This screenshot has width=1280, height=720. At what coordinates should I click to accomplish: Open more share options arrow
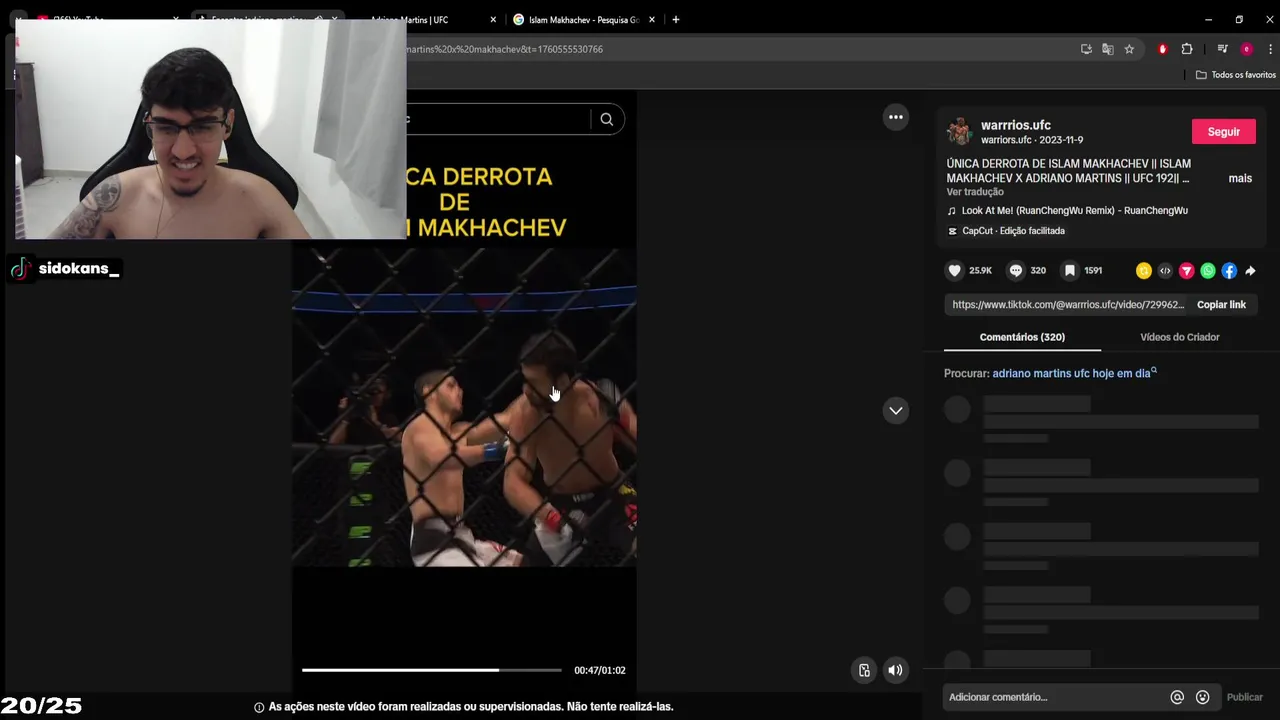[1250, 271]
